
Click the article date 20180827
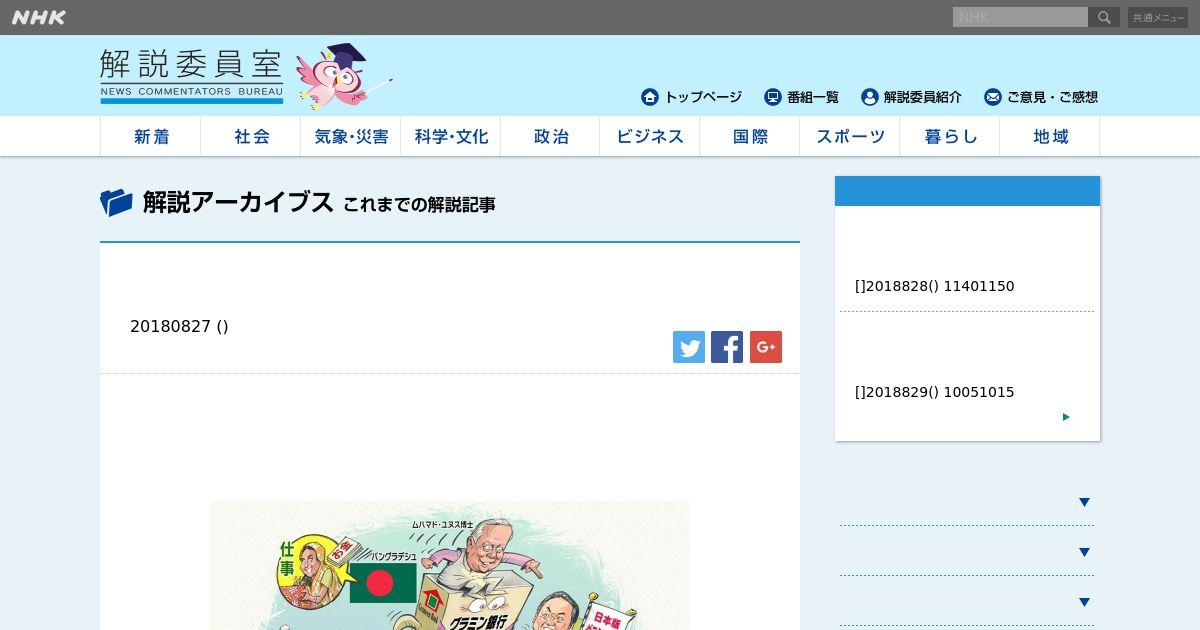(179, 326)
